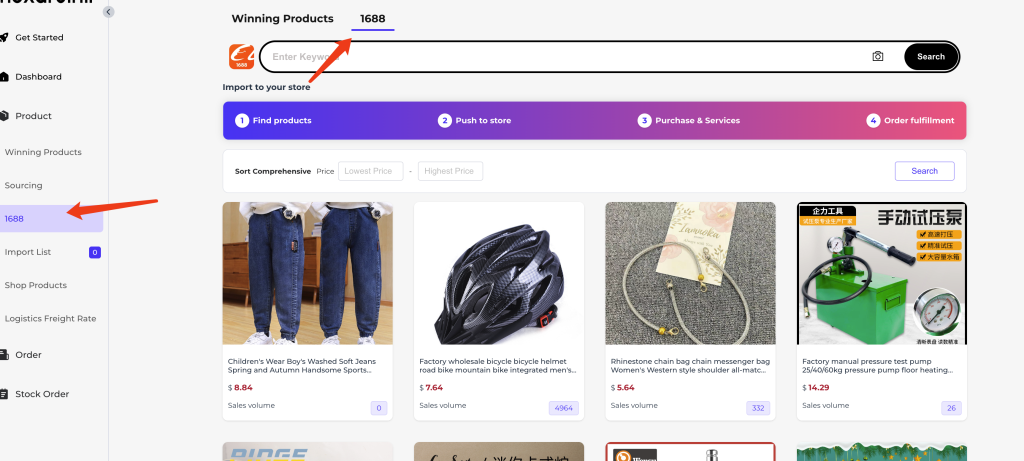
Task: Click the Lowest Price input field
Action: pos(370,171)
